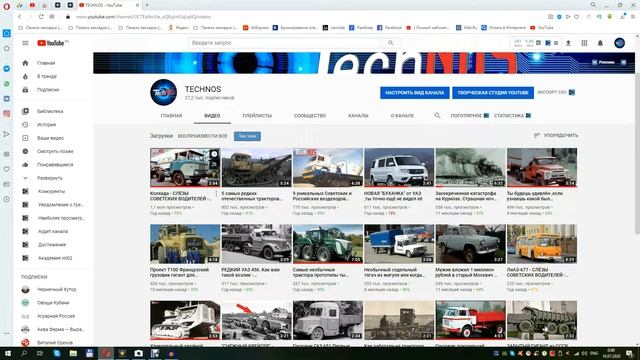Click the TECHNOS channel avatar
640x360 pixels.
164,92
